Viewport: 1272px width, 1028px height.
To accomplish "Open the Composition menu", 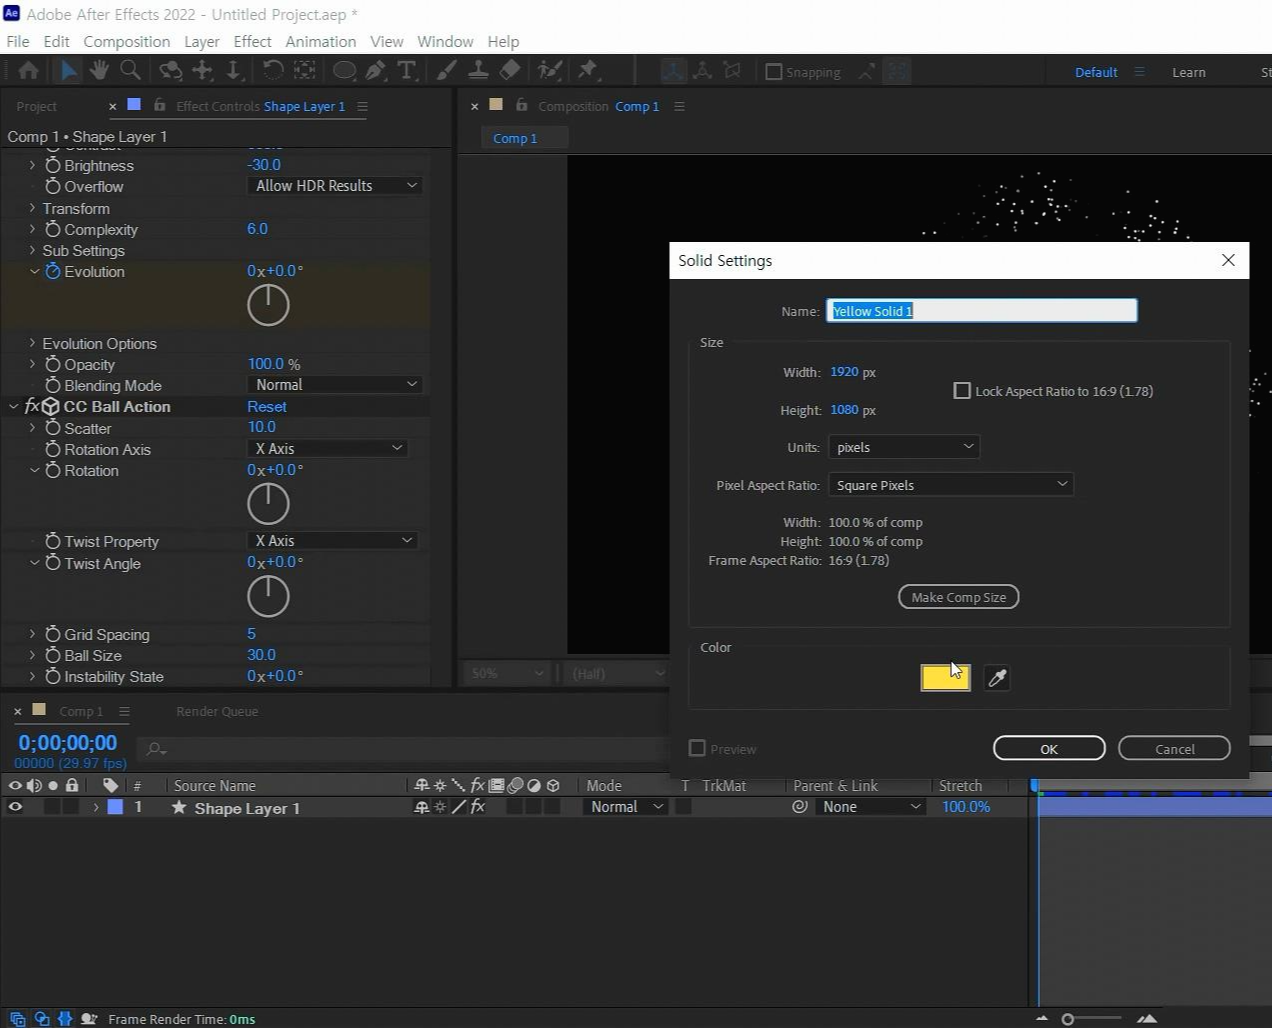I will pos(126,41).
